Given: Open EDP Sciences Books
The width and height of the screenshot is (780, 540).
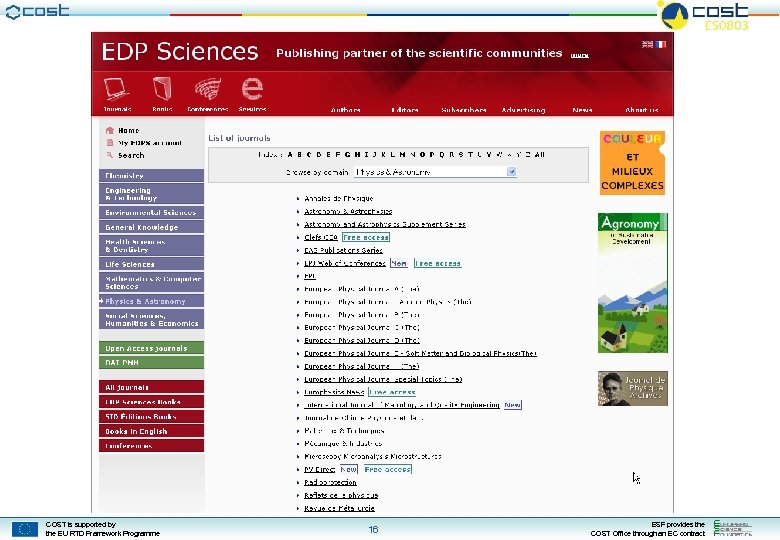Looking at the screenshot, I should [151, 402].
